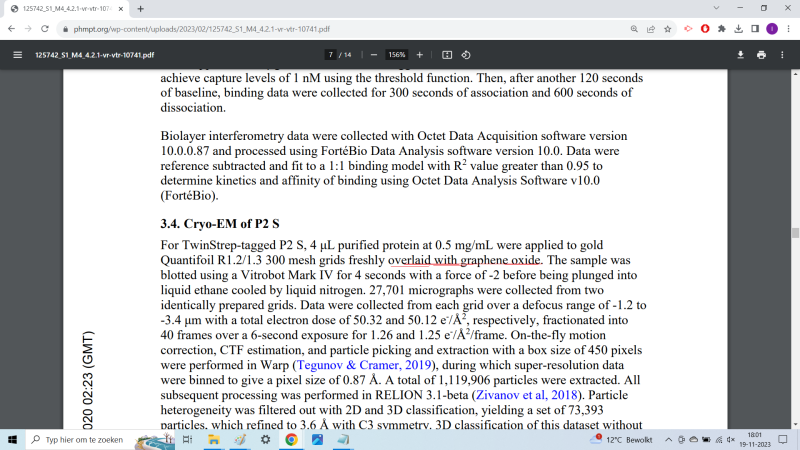Click the address bar URL
Screen dimensions: 800x450
(202, 29)
